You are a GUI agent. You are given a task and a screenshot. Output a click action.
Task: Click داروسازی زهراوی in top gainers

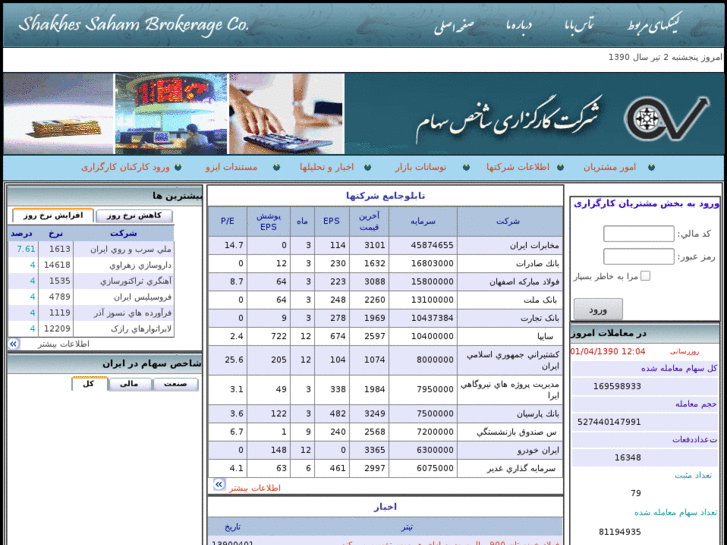[x=140, y=265]
